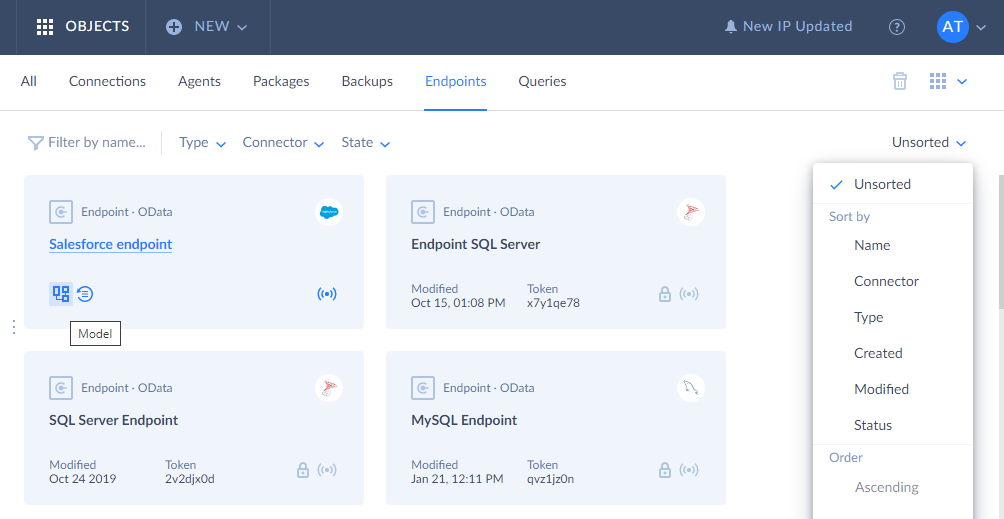1004x519 pixels.
Task: Click the log icon on Salesforce endpoint card
Action: 85,294
